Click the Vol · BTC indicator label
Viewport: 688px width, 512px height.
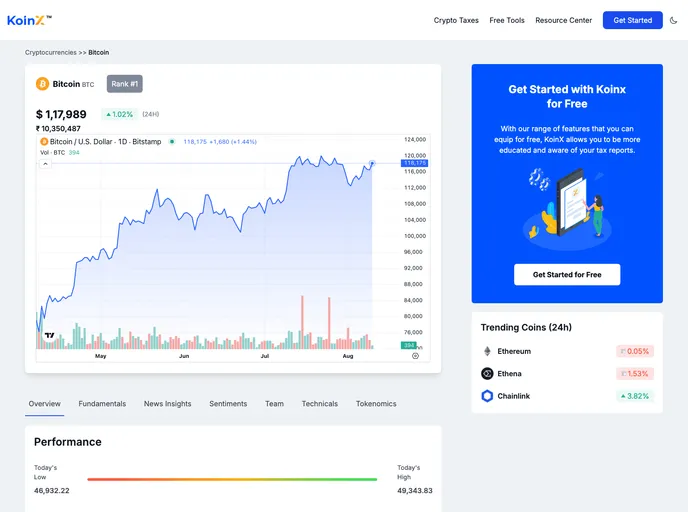[53, 153]
